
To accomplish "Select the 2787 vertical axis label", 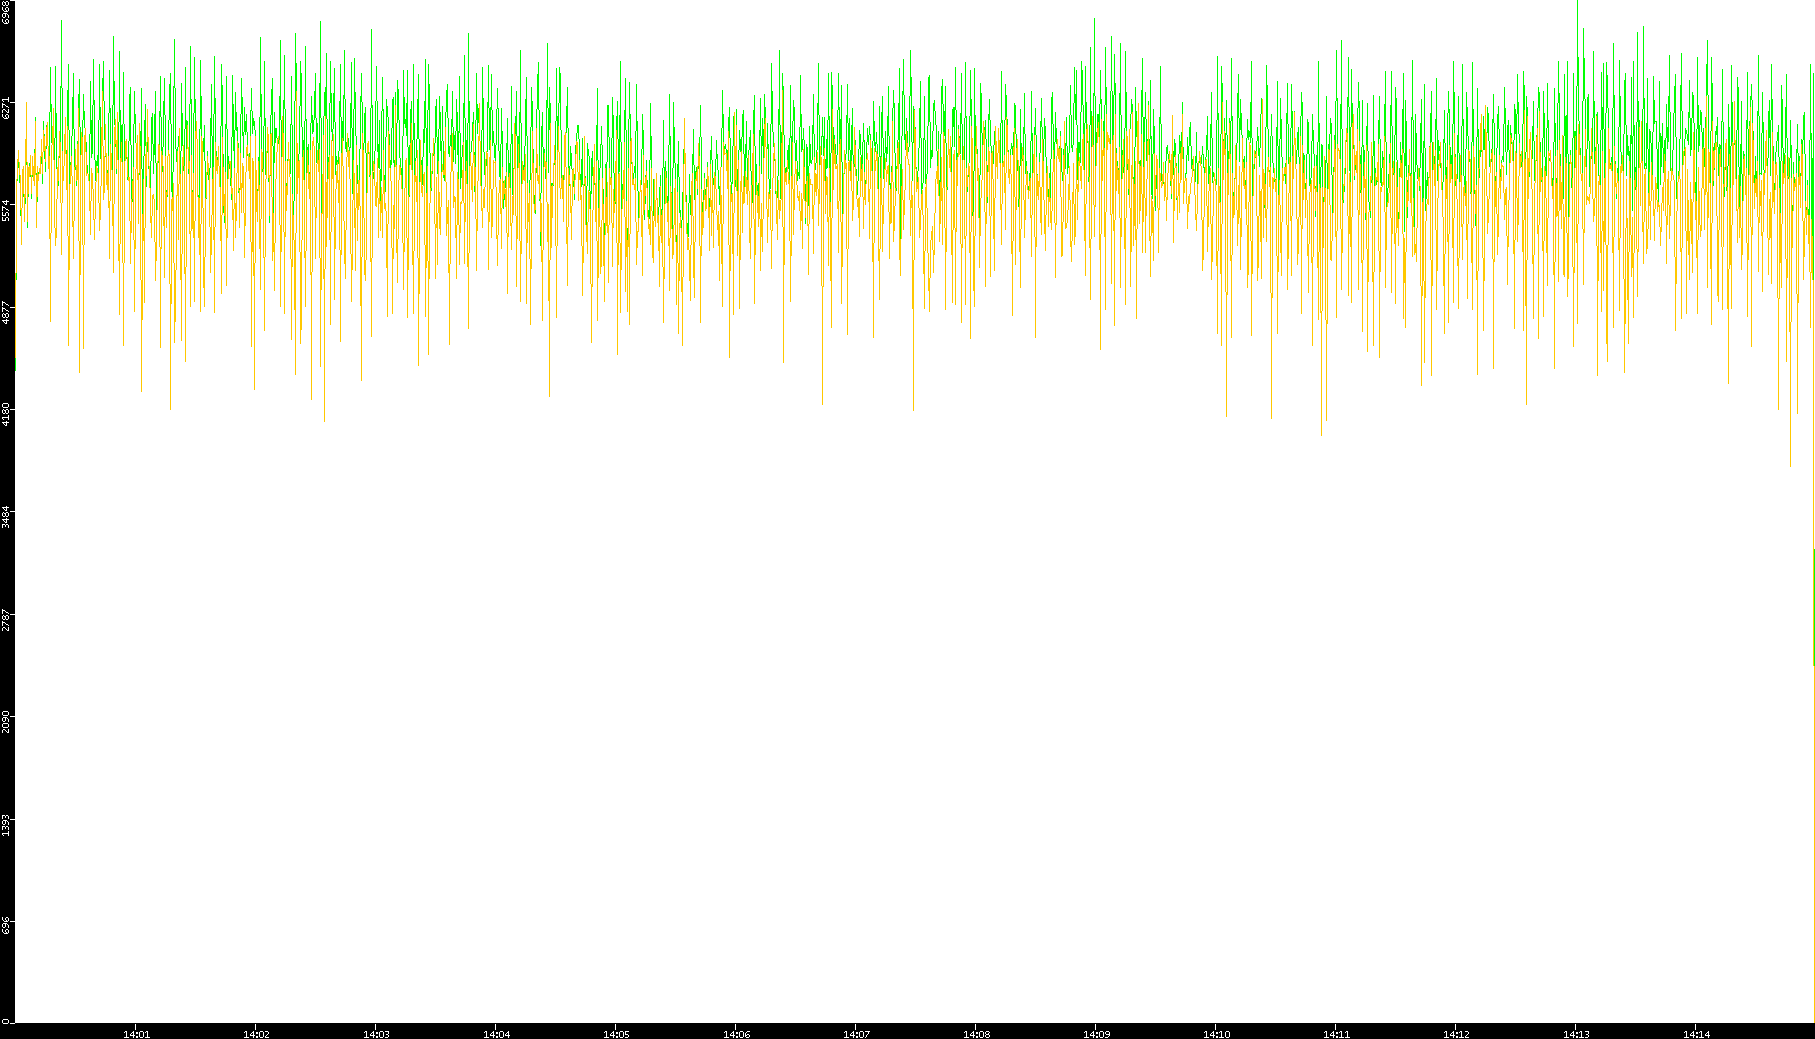I will (6, 618).
